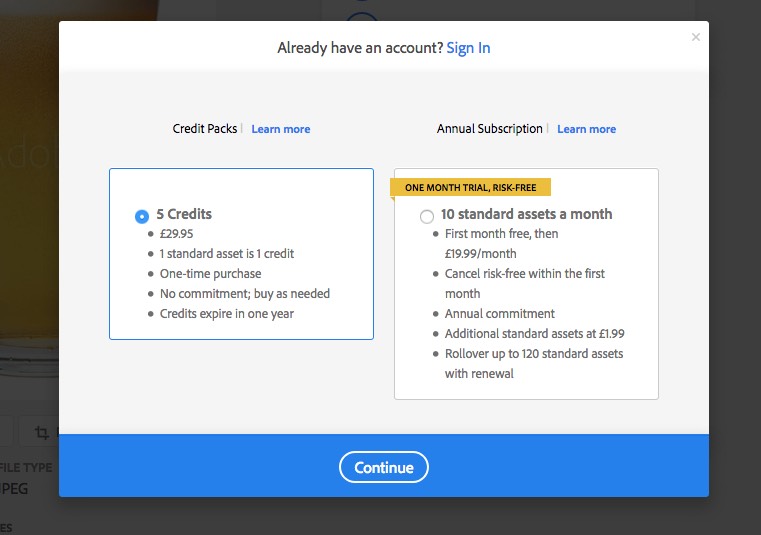
Task: Click the crop icon behind the dialog
Action: click(42, 432)
